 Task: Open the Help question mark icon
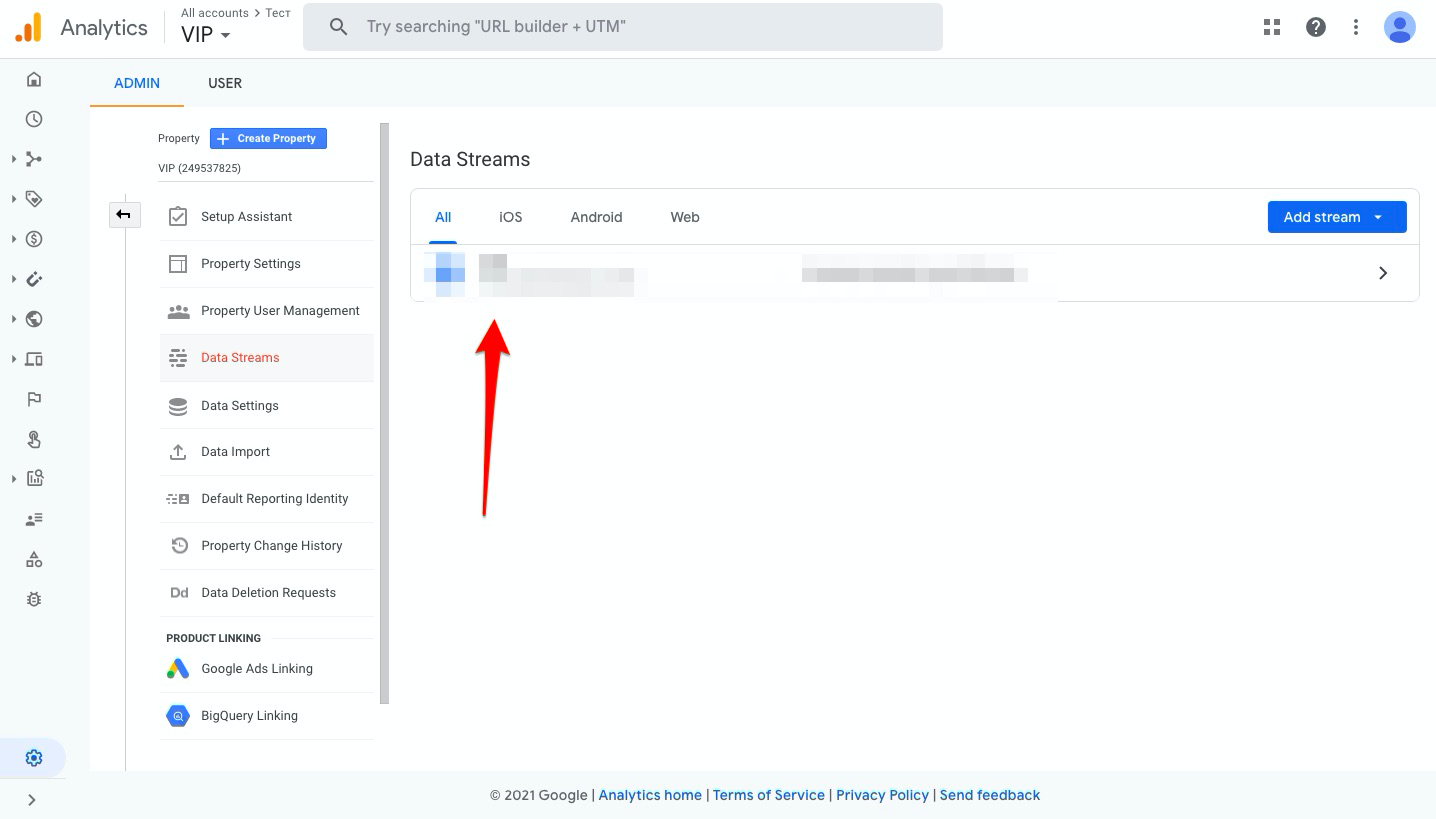click(1316, 27)
